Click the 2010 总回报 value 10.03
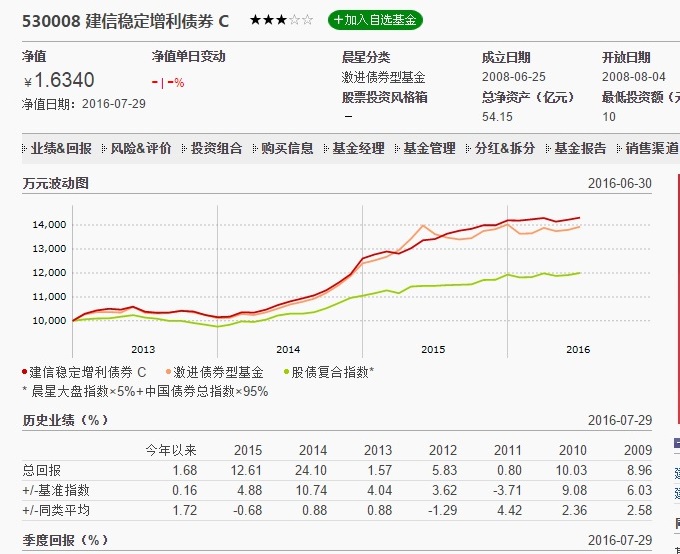 (x=571, y=470)
